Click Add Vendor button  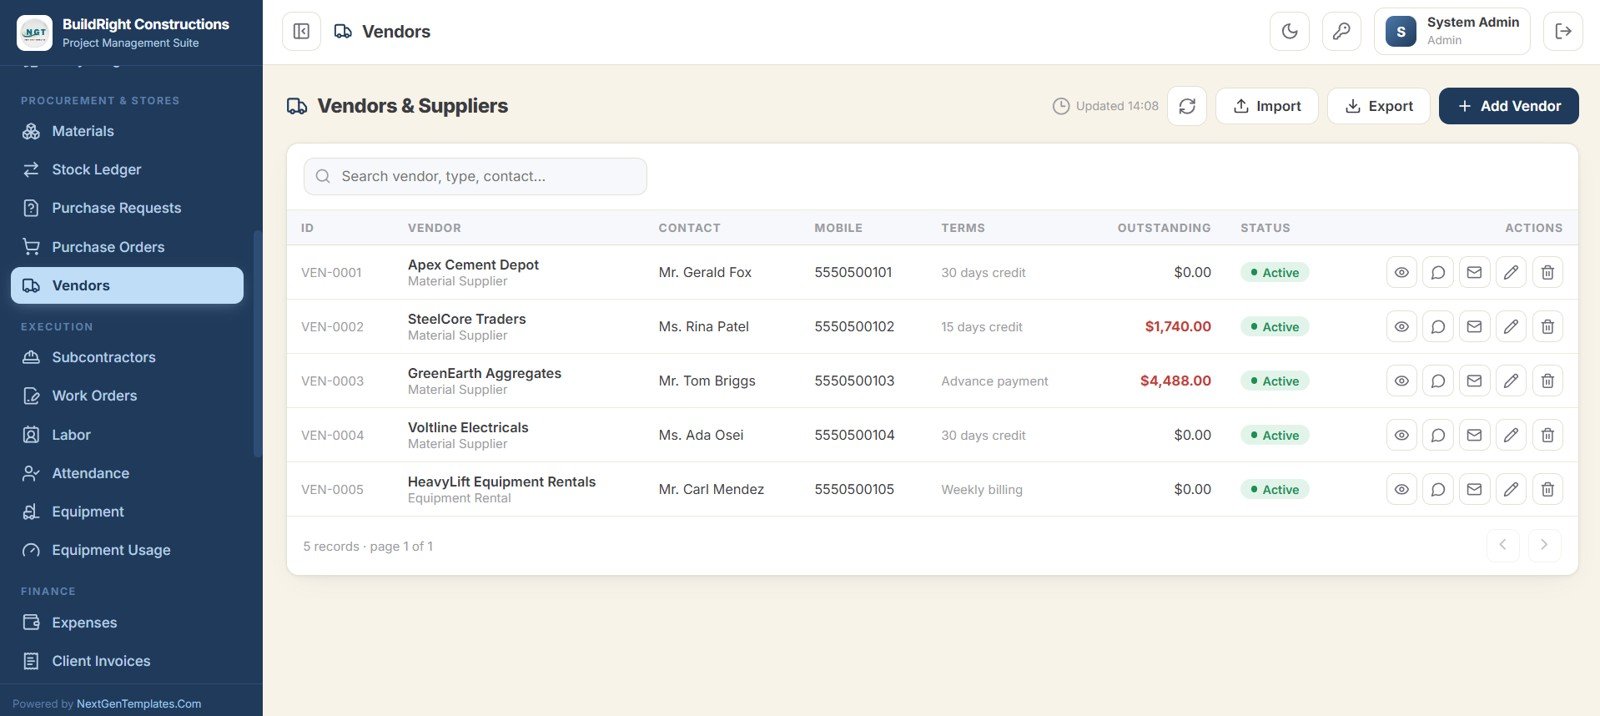1509,106
